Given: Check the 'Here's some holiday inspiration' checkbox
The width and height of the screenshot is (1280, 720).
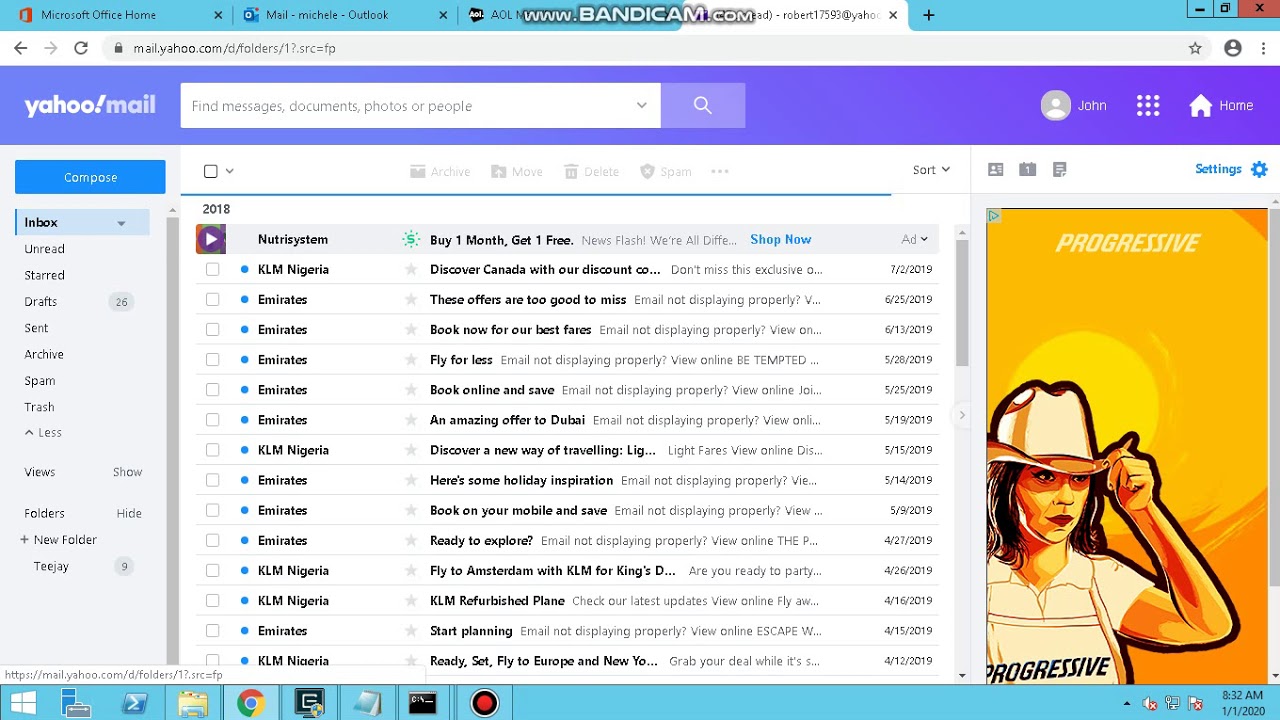Looking at the screenshot, I should tap(212, 480).
